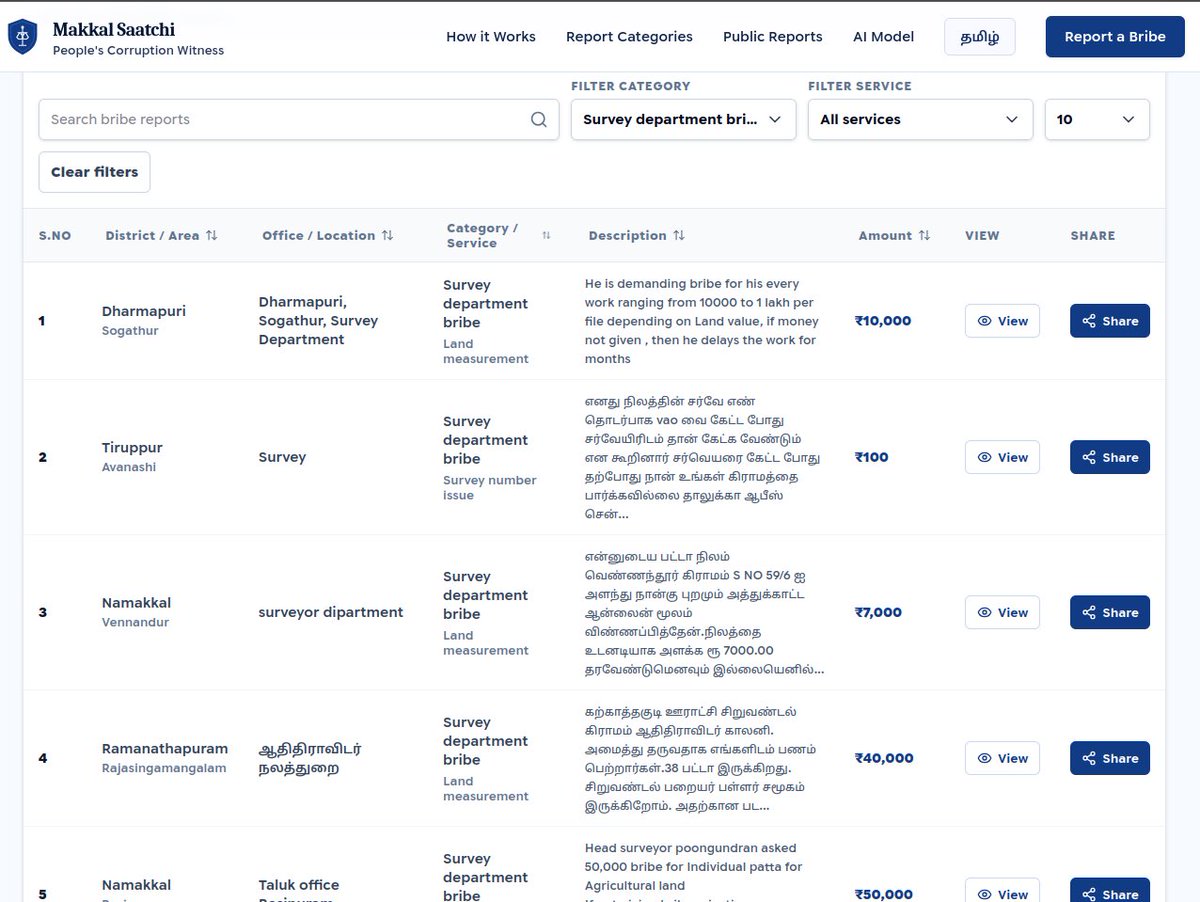View the Namakkal Vennandur report
This screenshot has width=1200, height=902.
pyautogui.click(x=1002, y=612)
